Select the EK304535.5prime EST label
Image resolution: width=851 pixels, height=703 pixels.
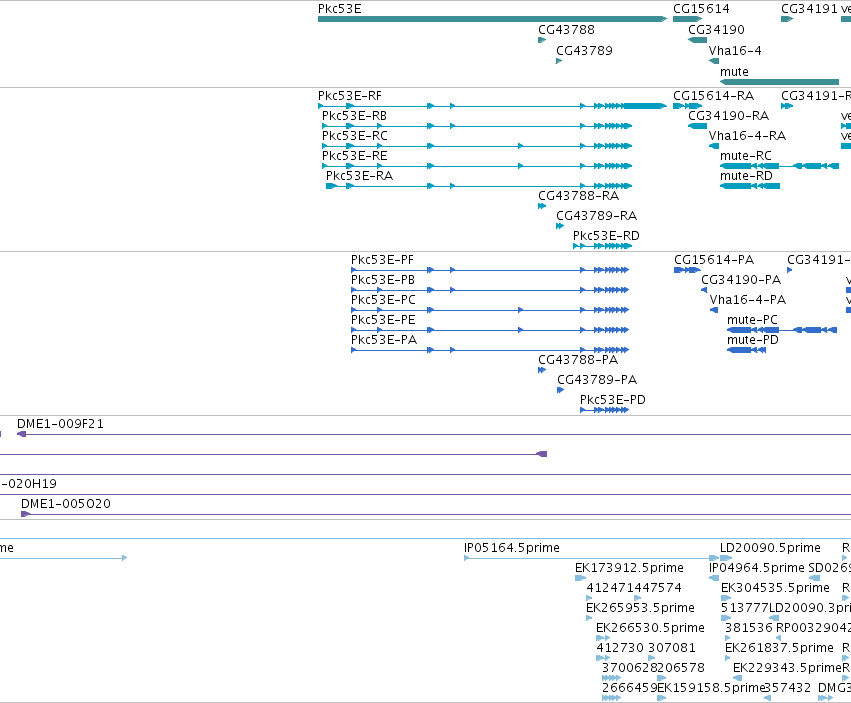click(775, 588)
